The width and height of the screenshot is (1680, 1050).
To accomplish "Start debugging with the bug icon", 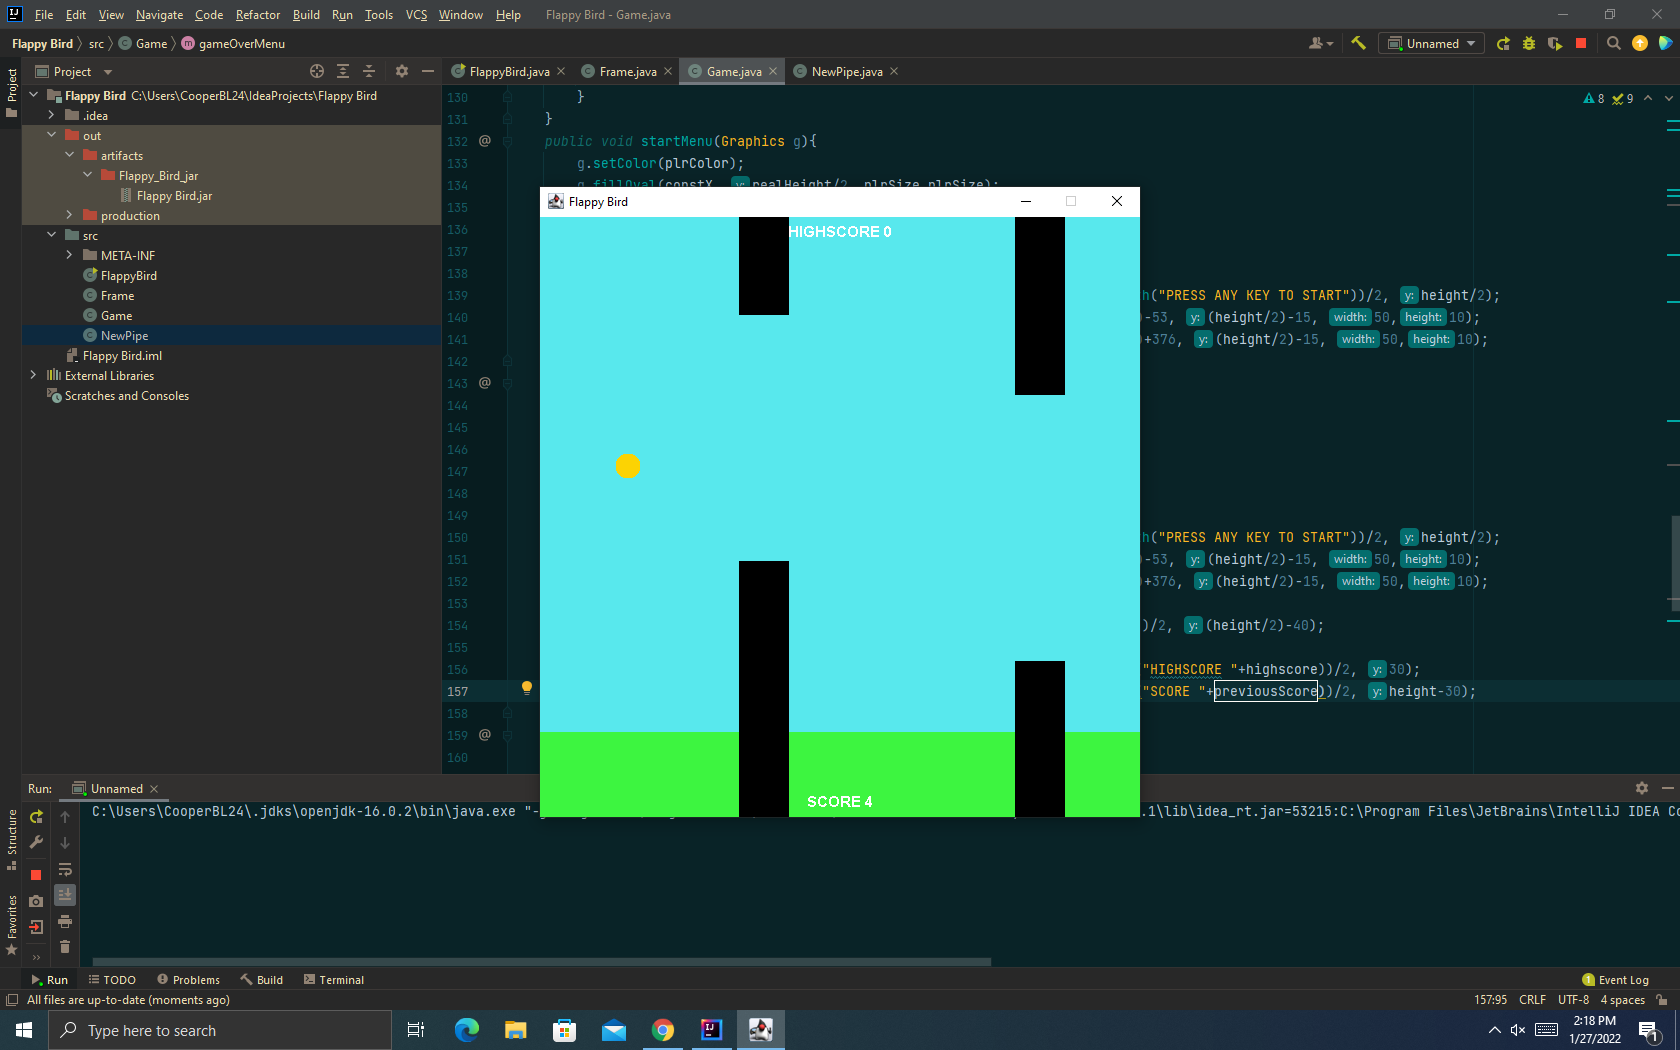I will pyautogui.click(x=1528, y=43).
